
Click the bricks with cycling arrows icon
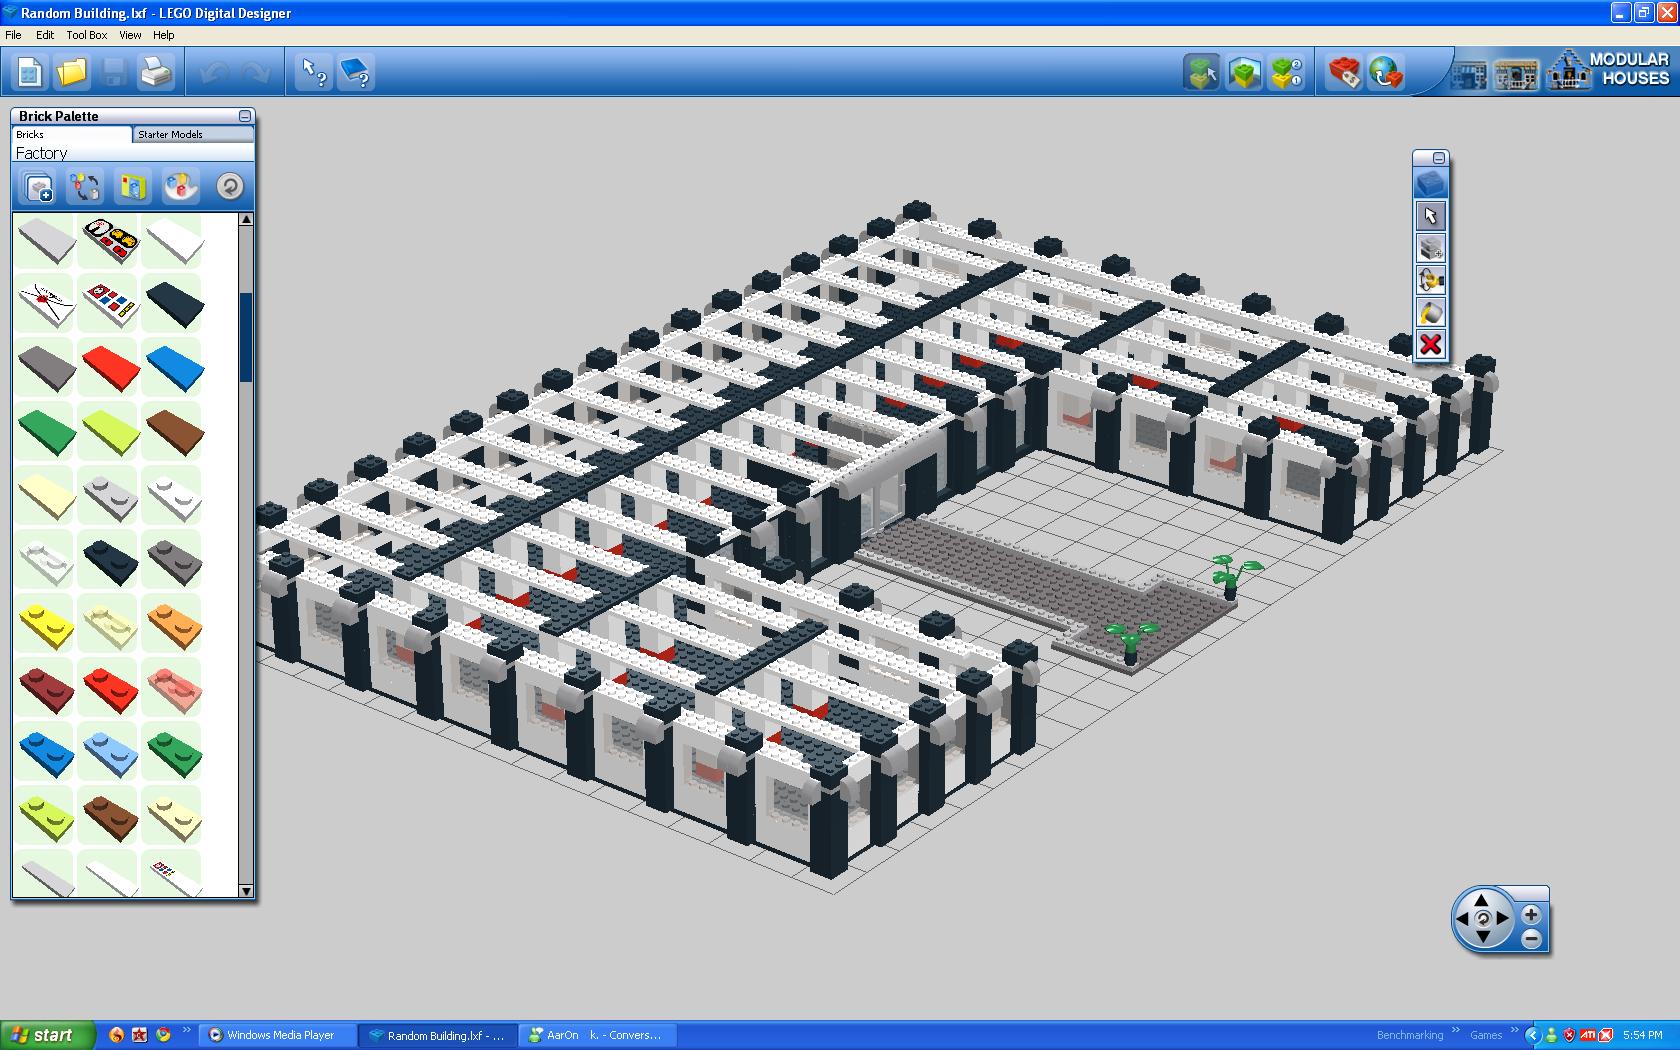point(85,187)
